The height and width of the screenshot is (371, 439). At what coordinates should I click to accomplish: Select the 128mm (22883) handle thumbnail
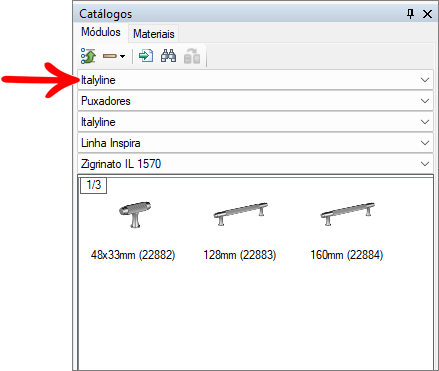(240, 214)
